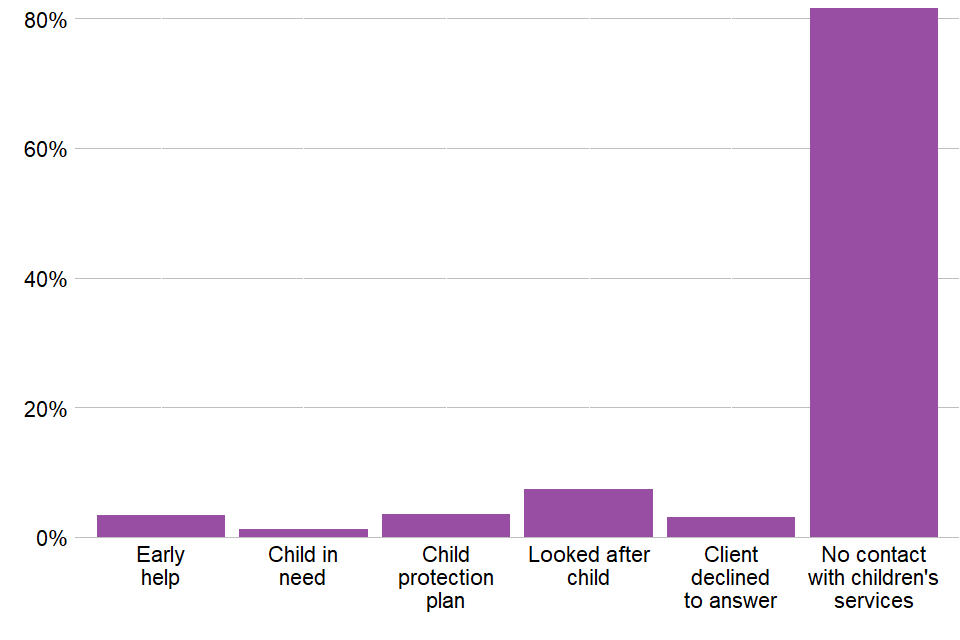Click the Early help bar
Screen dimensions: 960x640
[161, 526]
